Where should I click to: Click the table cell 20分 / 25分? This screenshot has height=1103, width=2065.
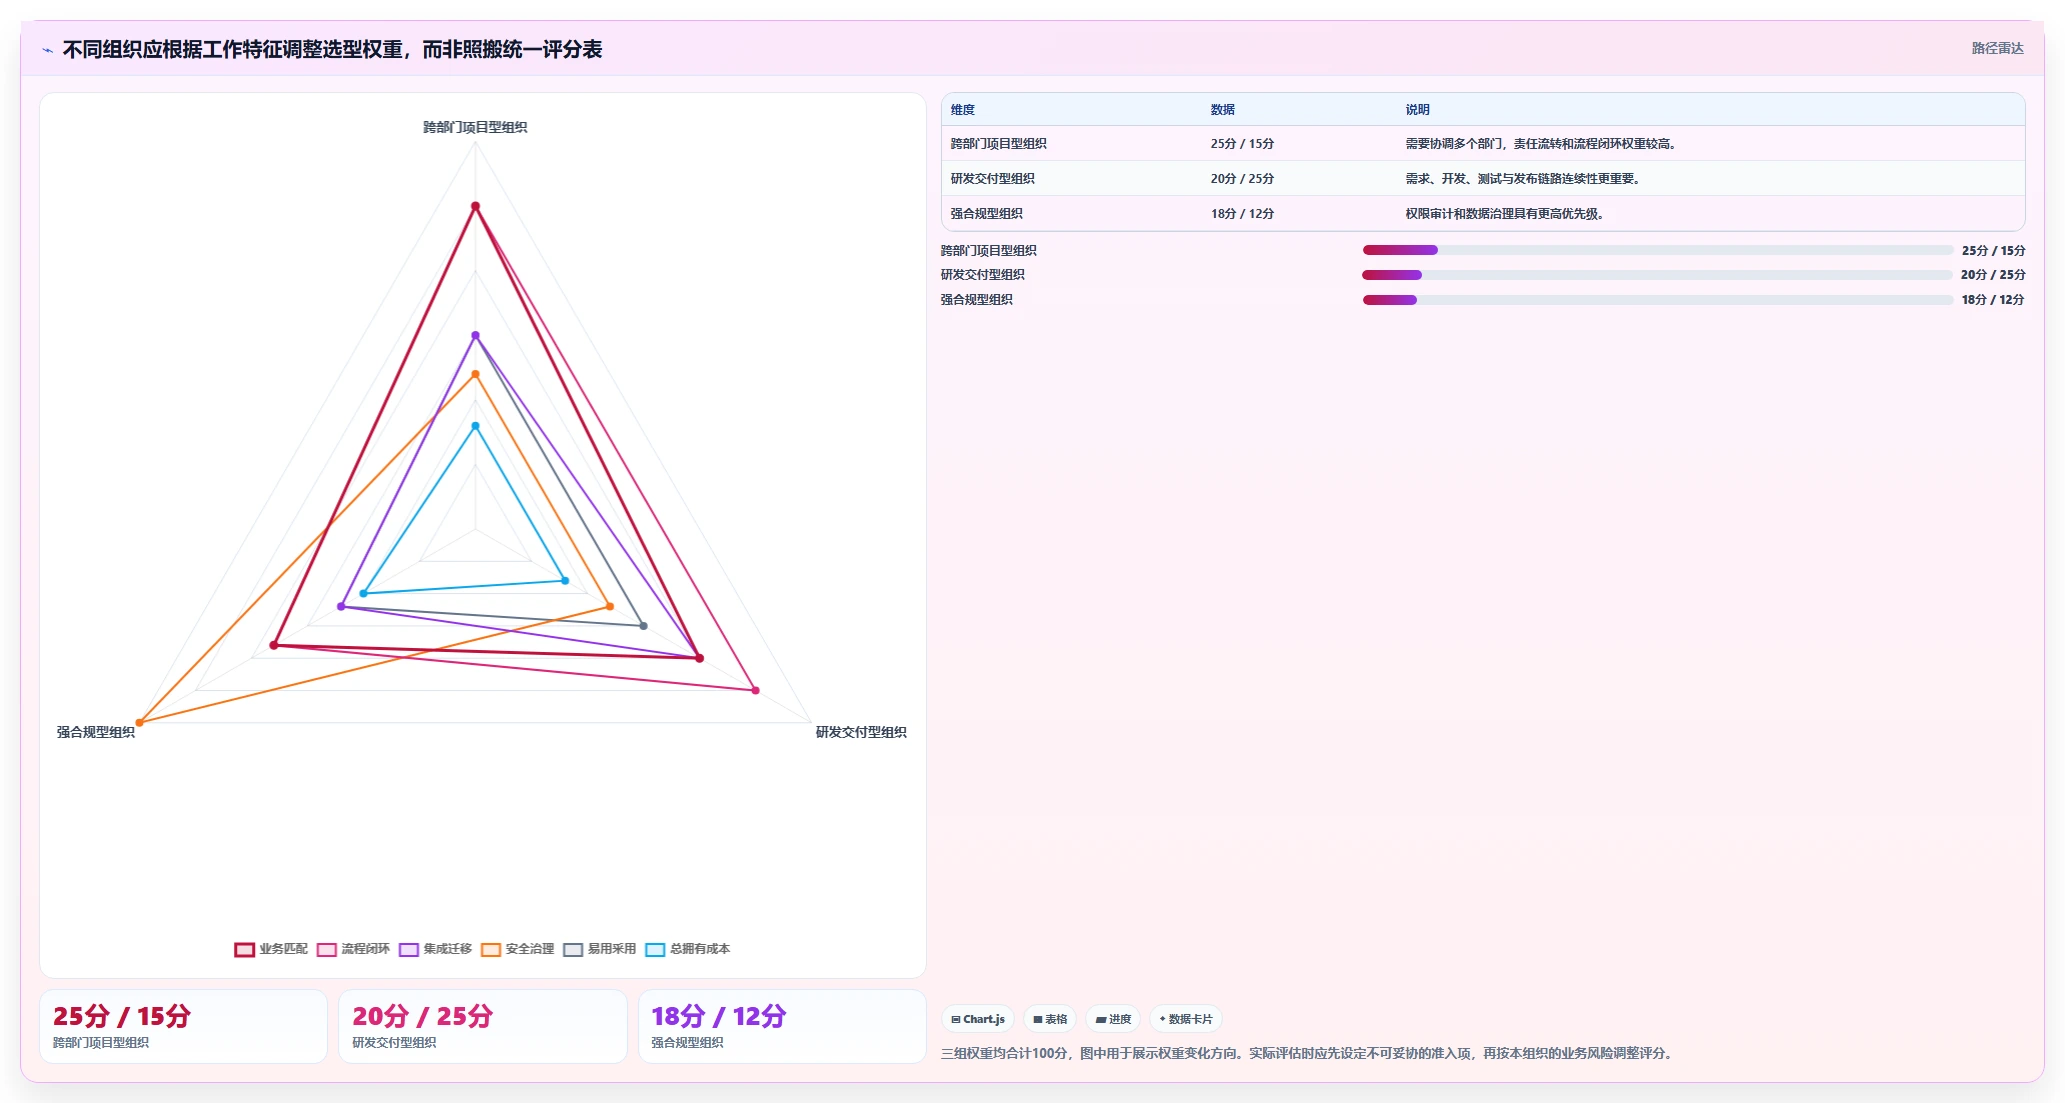(1242, 179)
